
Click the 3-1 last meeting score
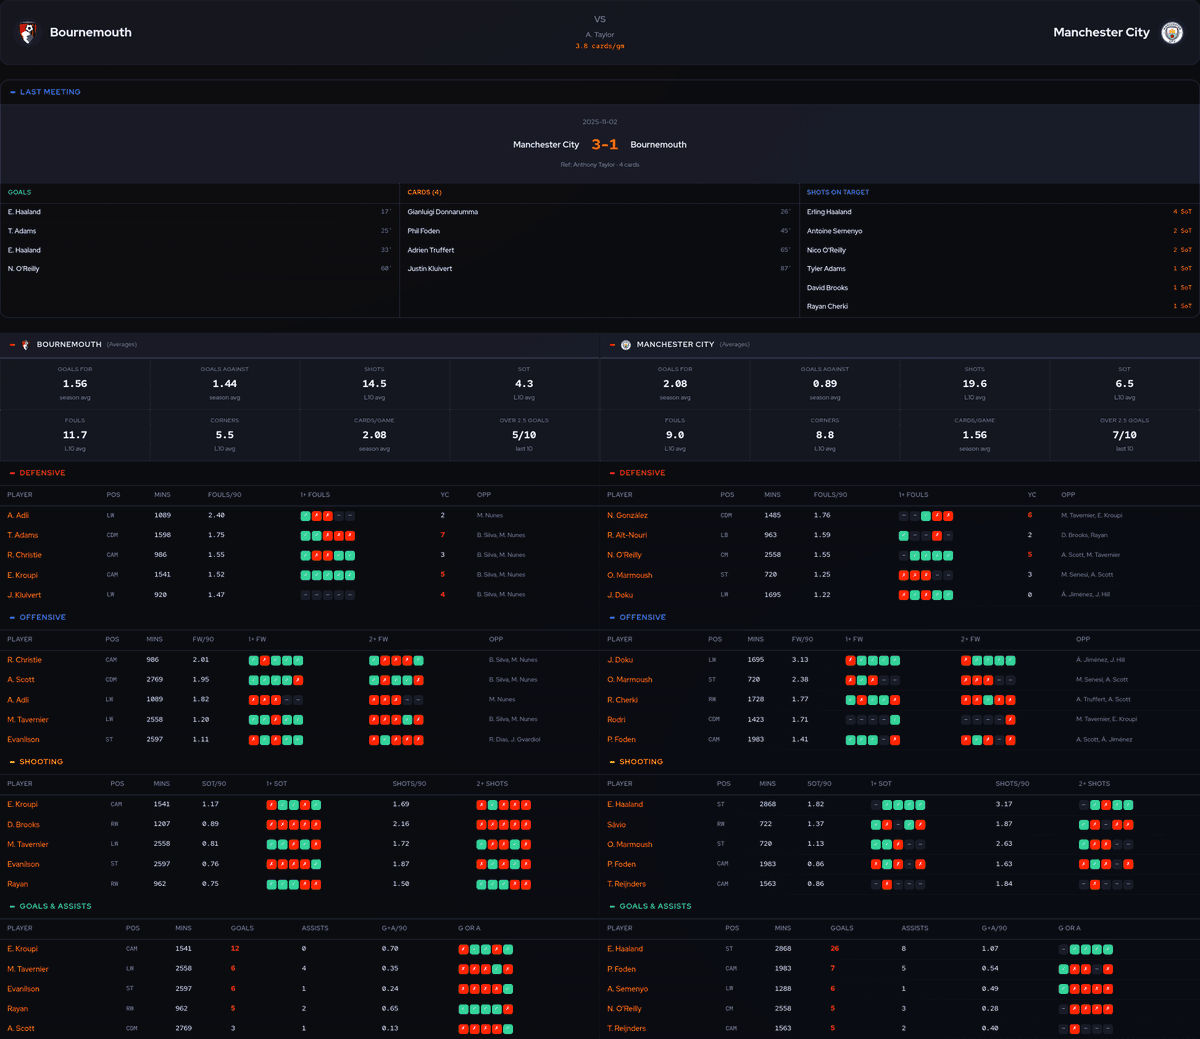click(604, 145)
